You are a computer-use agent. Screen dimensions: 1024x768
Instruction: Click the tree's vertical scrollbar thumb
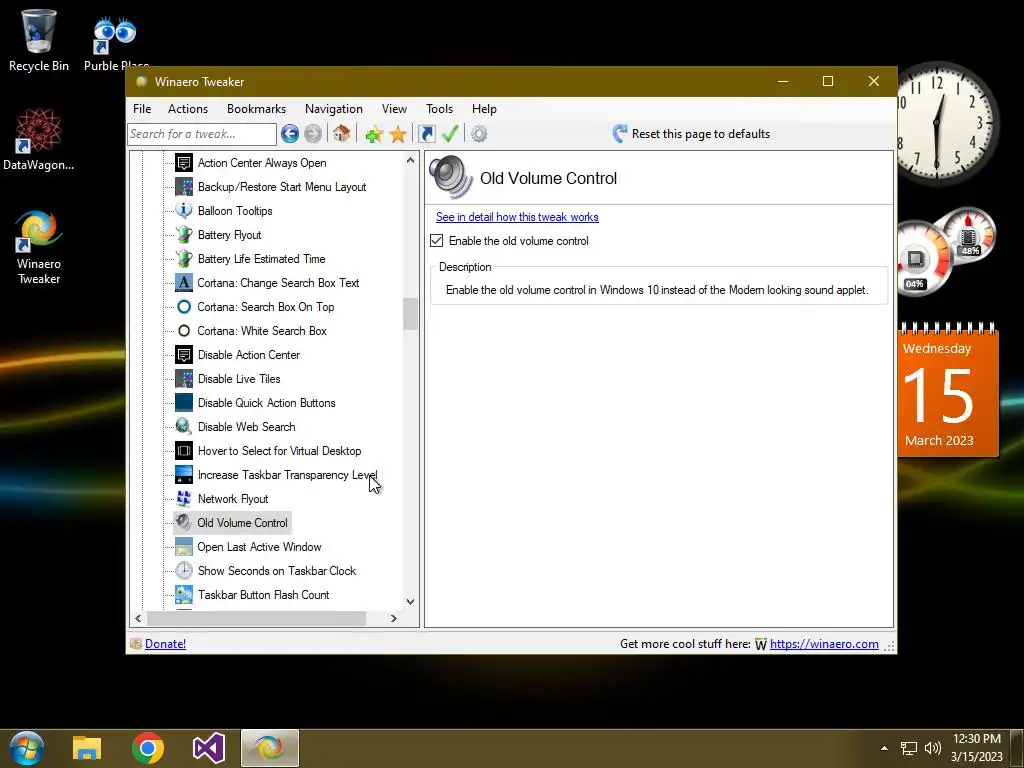[x=410, y=314]
